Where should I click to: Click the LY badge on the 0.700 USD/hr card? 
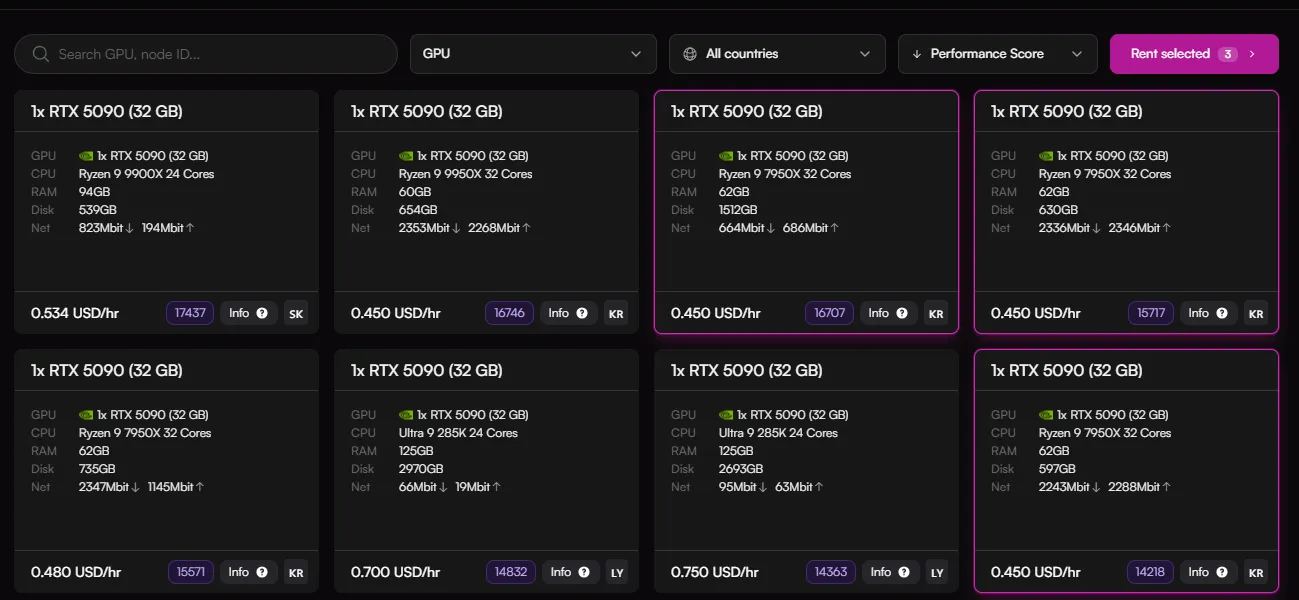617,572
